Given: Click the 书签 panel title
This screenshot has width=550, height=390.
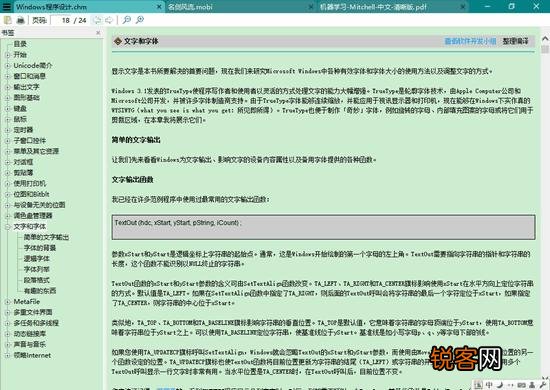Looking at the screenshot, I should [x=8, y=33].
